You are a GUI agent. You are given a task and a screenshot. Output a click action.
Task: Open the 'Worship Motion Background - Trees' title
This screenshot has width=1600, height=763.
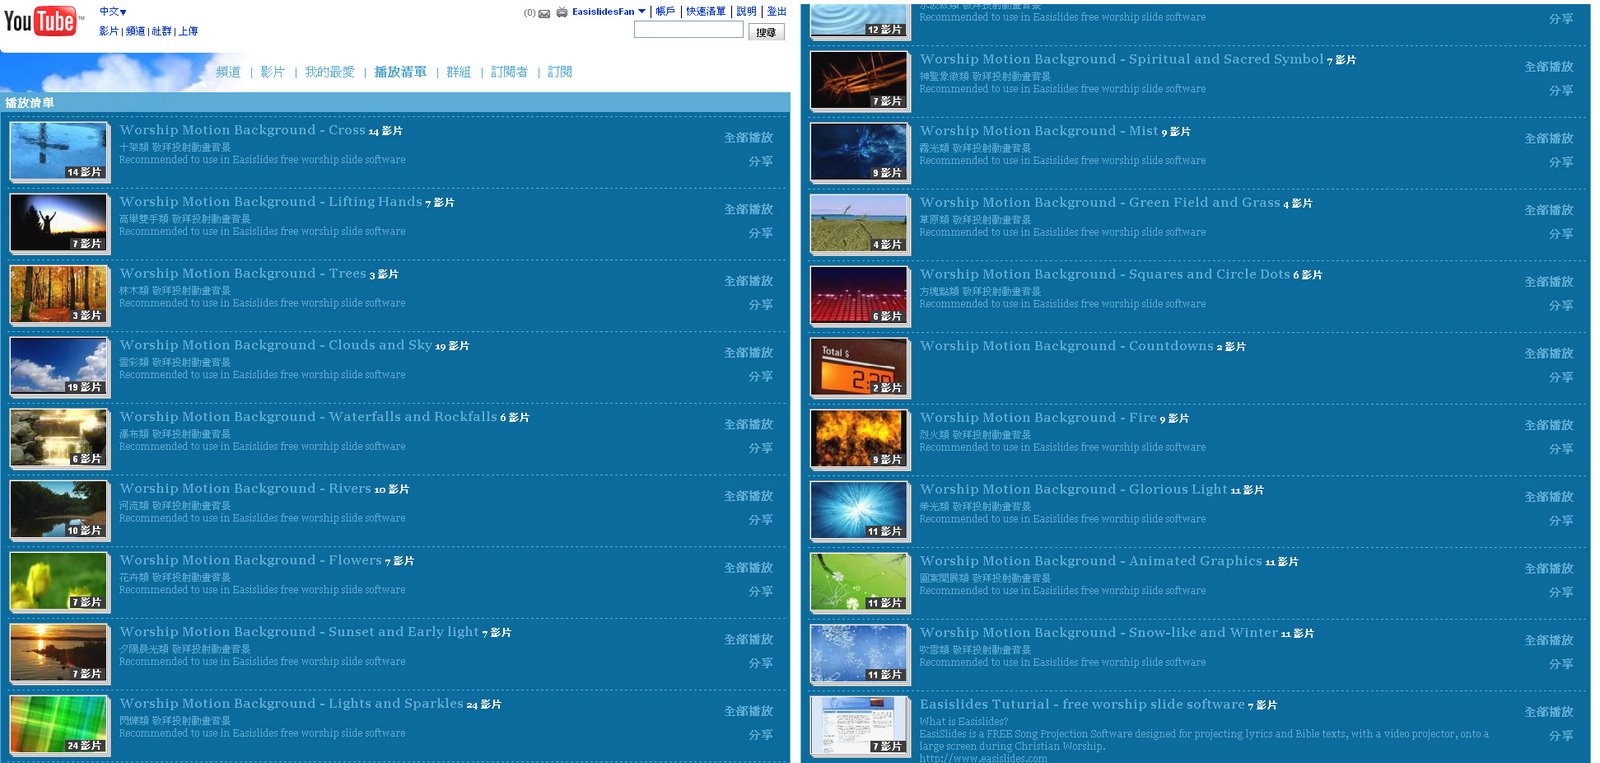coord(243,273)
